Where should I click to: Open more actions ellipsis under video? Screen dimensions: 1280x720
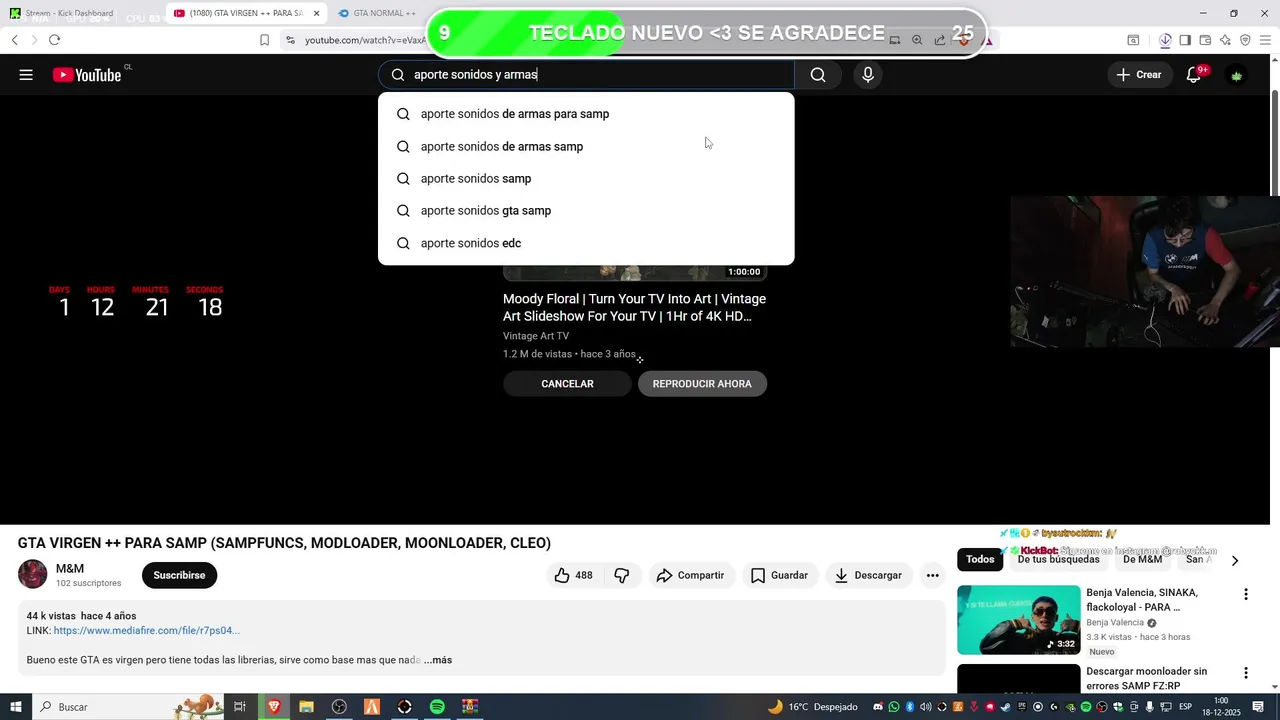point(932,575)
